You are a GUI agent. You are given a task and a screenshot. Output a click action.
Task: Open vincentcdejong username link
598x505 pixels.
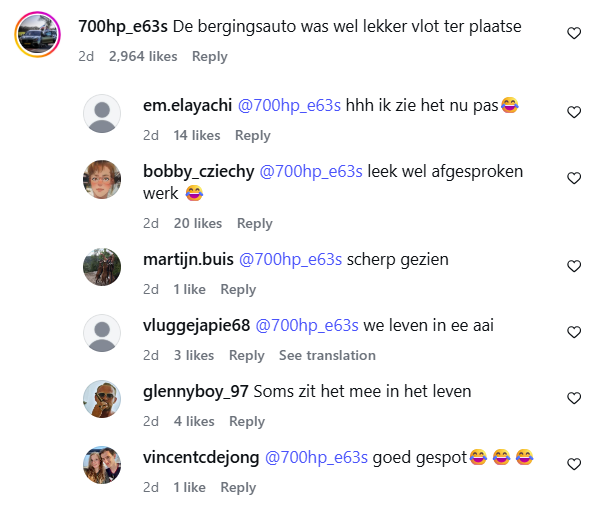pos(201,457)
